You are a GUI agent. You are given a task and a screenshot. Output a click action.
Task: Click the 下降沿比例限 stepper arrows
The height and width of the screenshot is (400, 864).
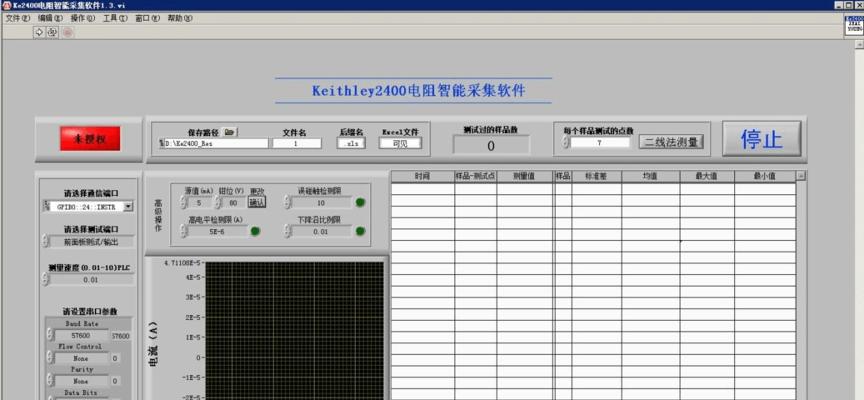coord(287,231)
